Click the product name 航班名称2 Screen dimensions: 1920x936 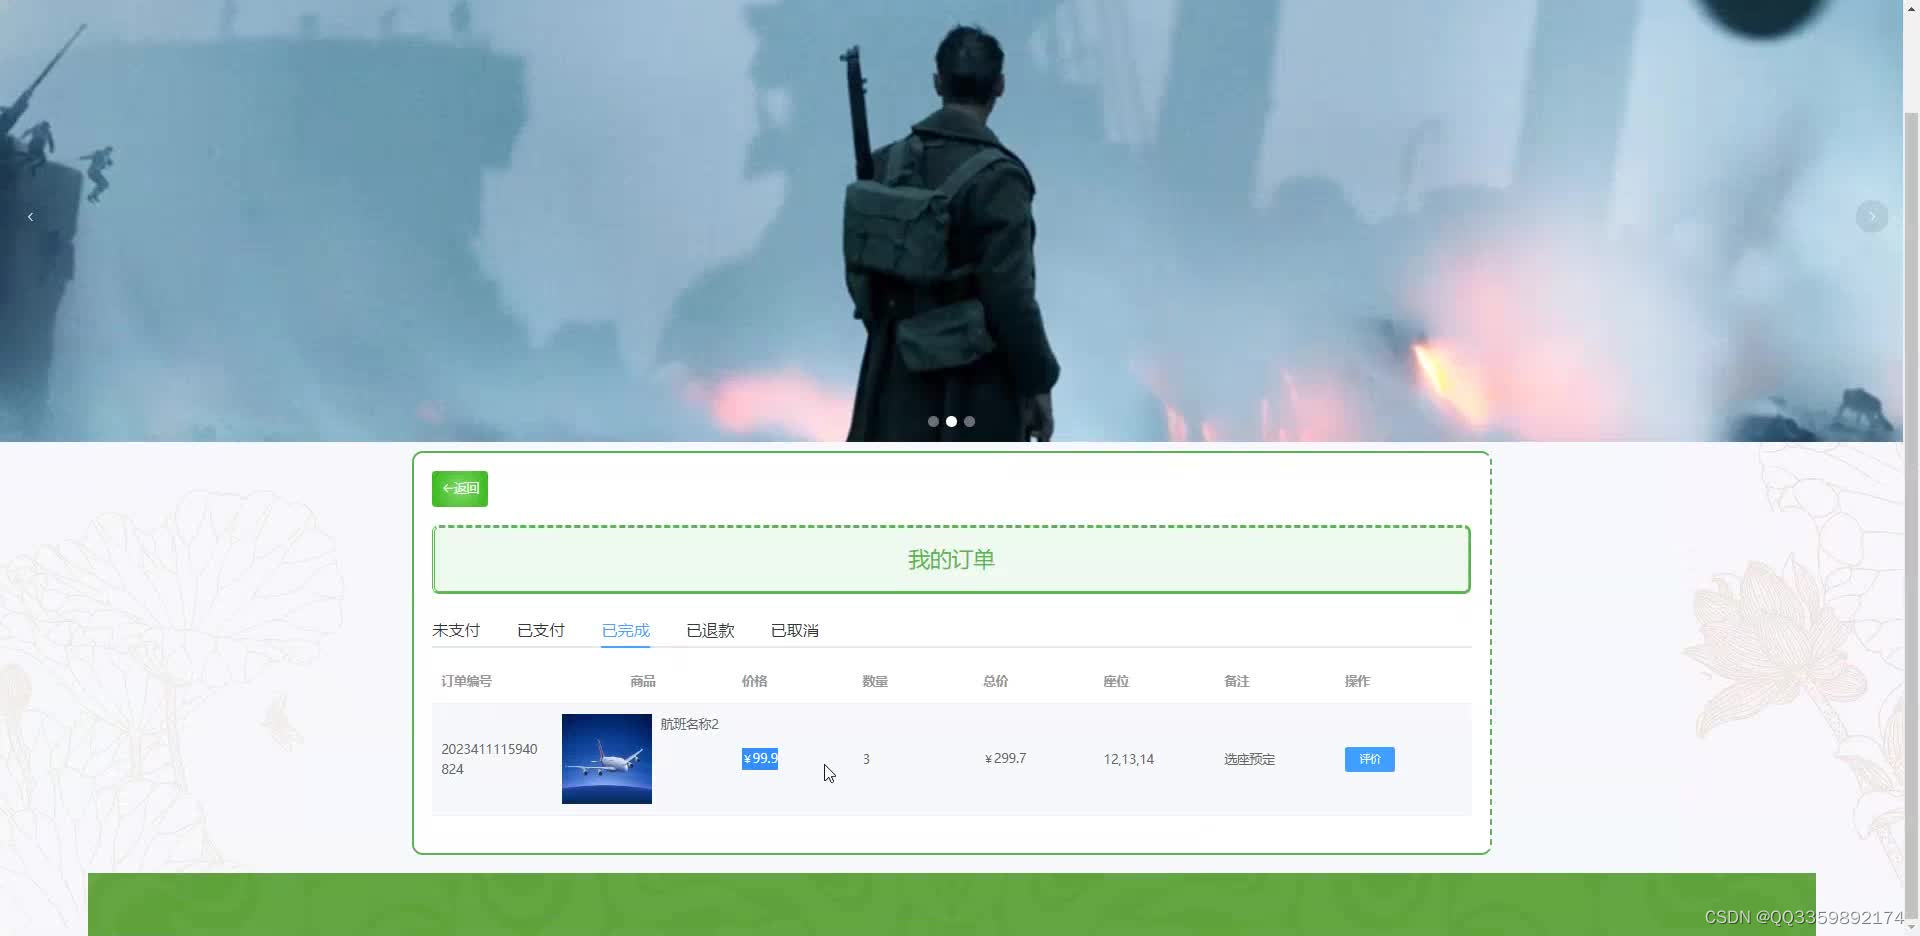[x=690, y=724]
